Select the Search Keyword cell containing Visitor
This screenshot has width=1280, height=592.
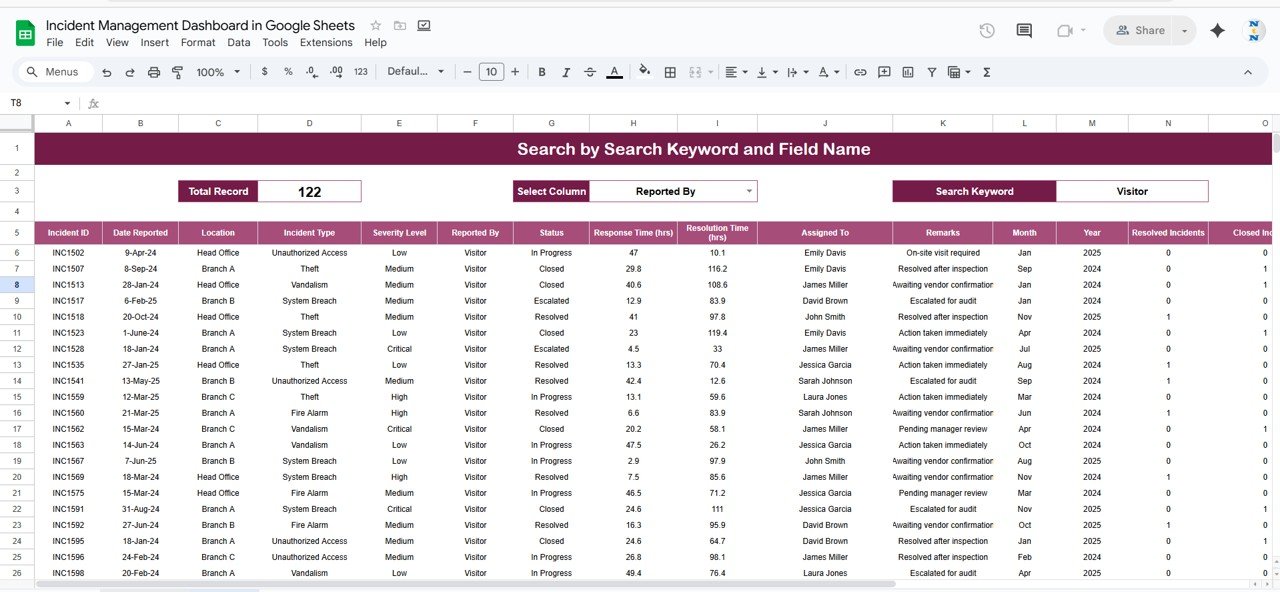tap(1131, 190)
